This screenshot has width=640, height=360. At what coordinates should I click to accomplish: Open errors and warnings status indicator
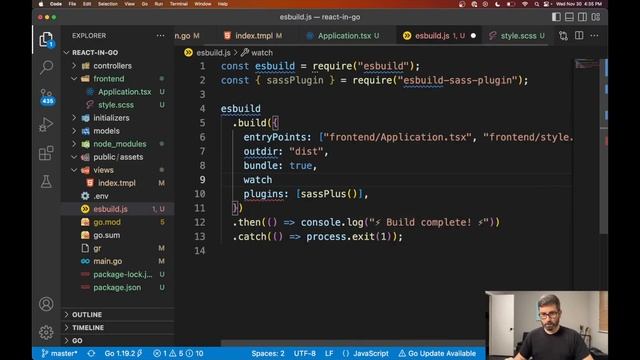[178, 353]
